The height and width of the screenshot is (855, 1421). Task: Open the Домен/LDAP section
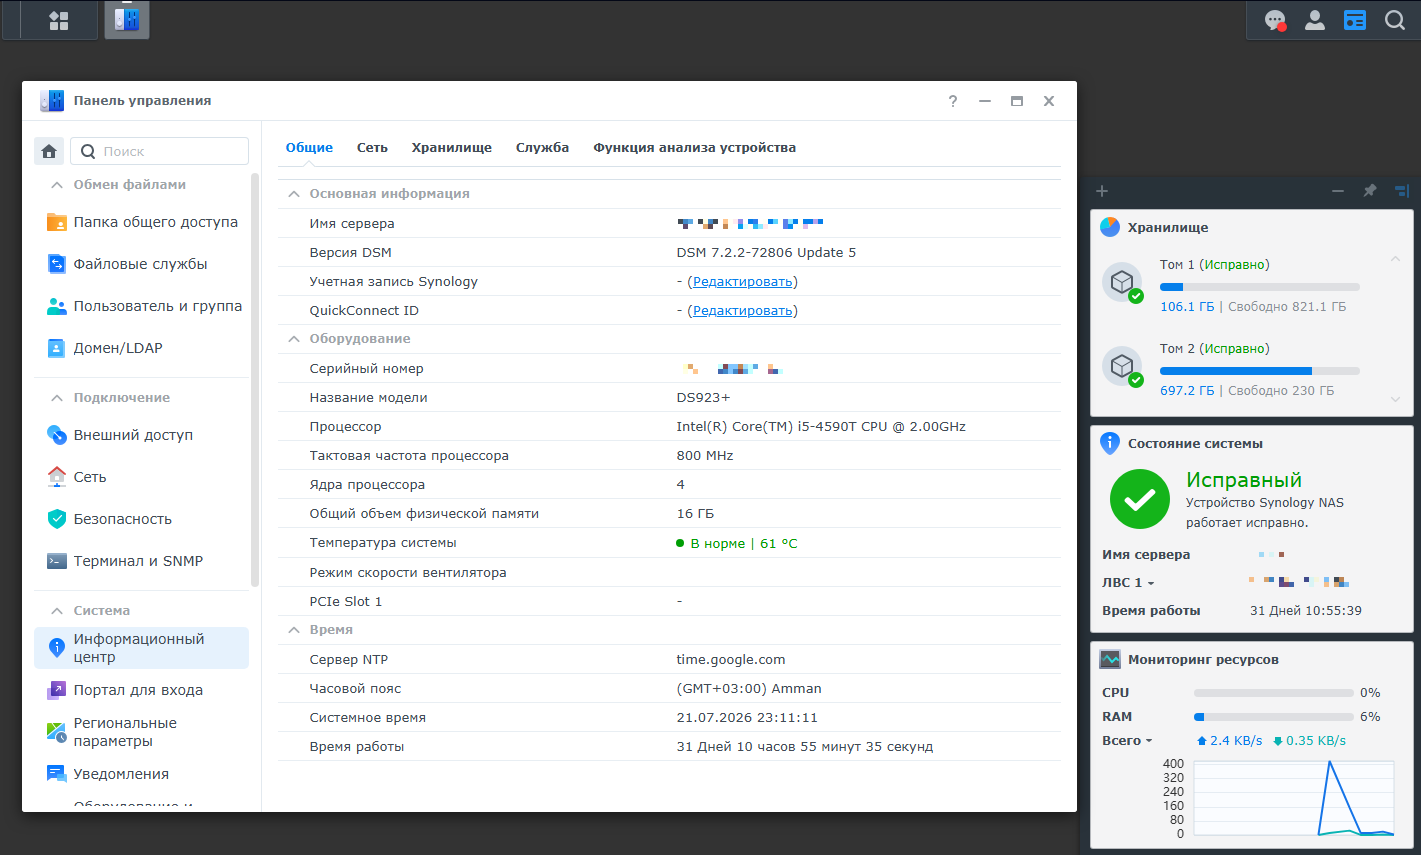[141, 348]
